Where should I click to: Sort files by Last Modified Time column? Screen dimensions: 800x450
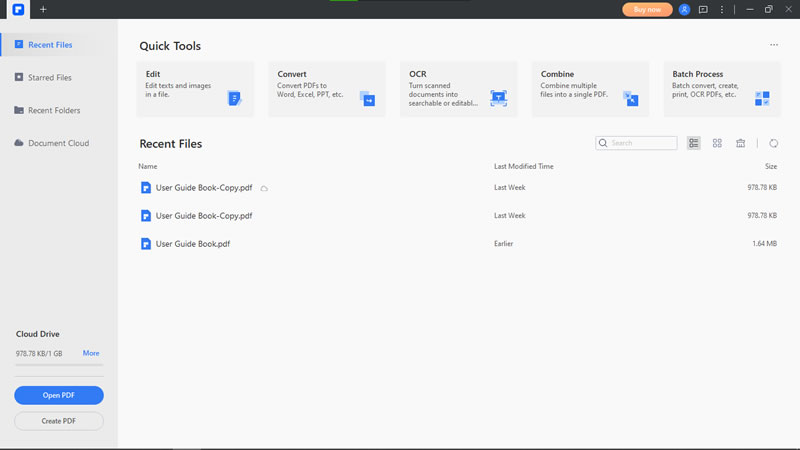[x=523, y=166]
